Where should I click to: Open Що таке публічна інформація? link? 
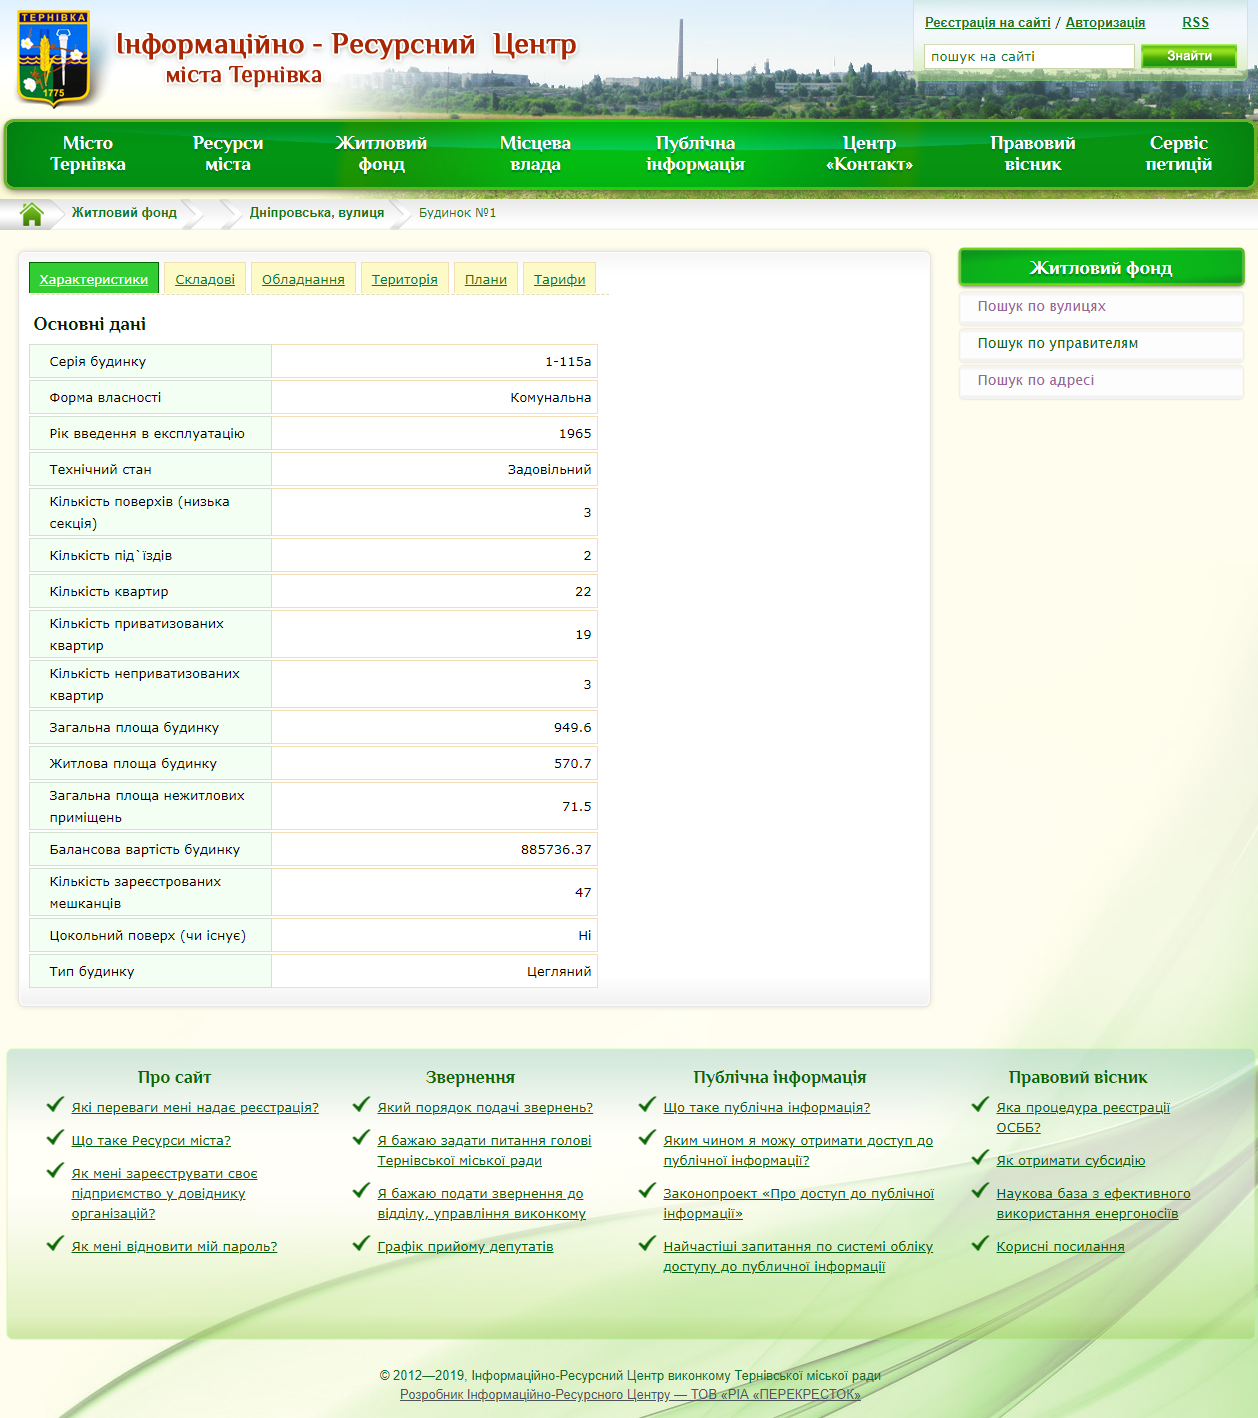pos(767,1108)
